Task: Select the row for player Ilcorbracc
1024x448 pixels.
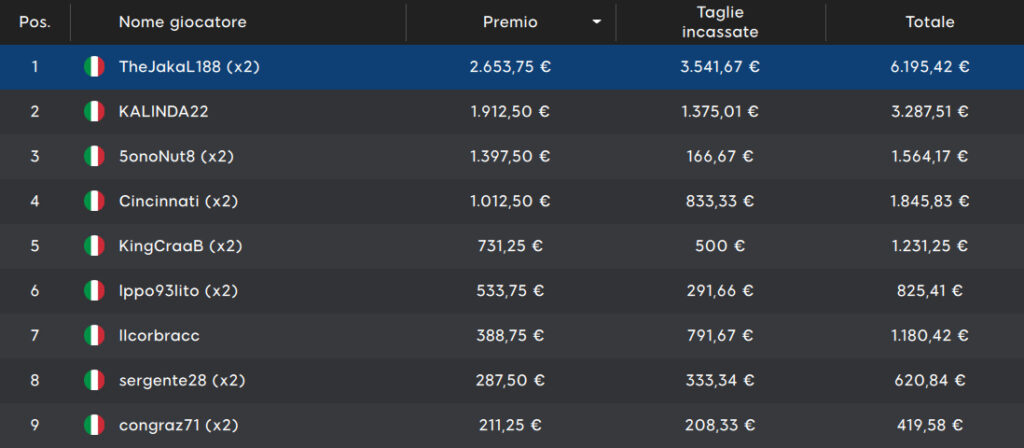Action: pyautogui.click(x=512, y=336)
